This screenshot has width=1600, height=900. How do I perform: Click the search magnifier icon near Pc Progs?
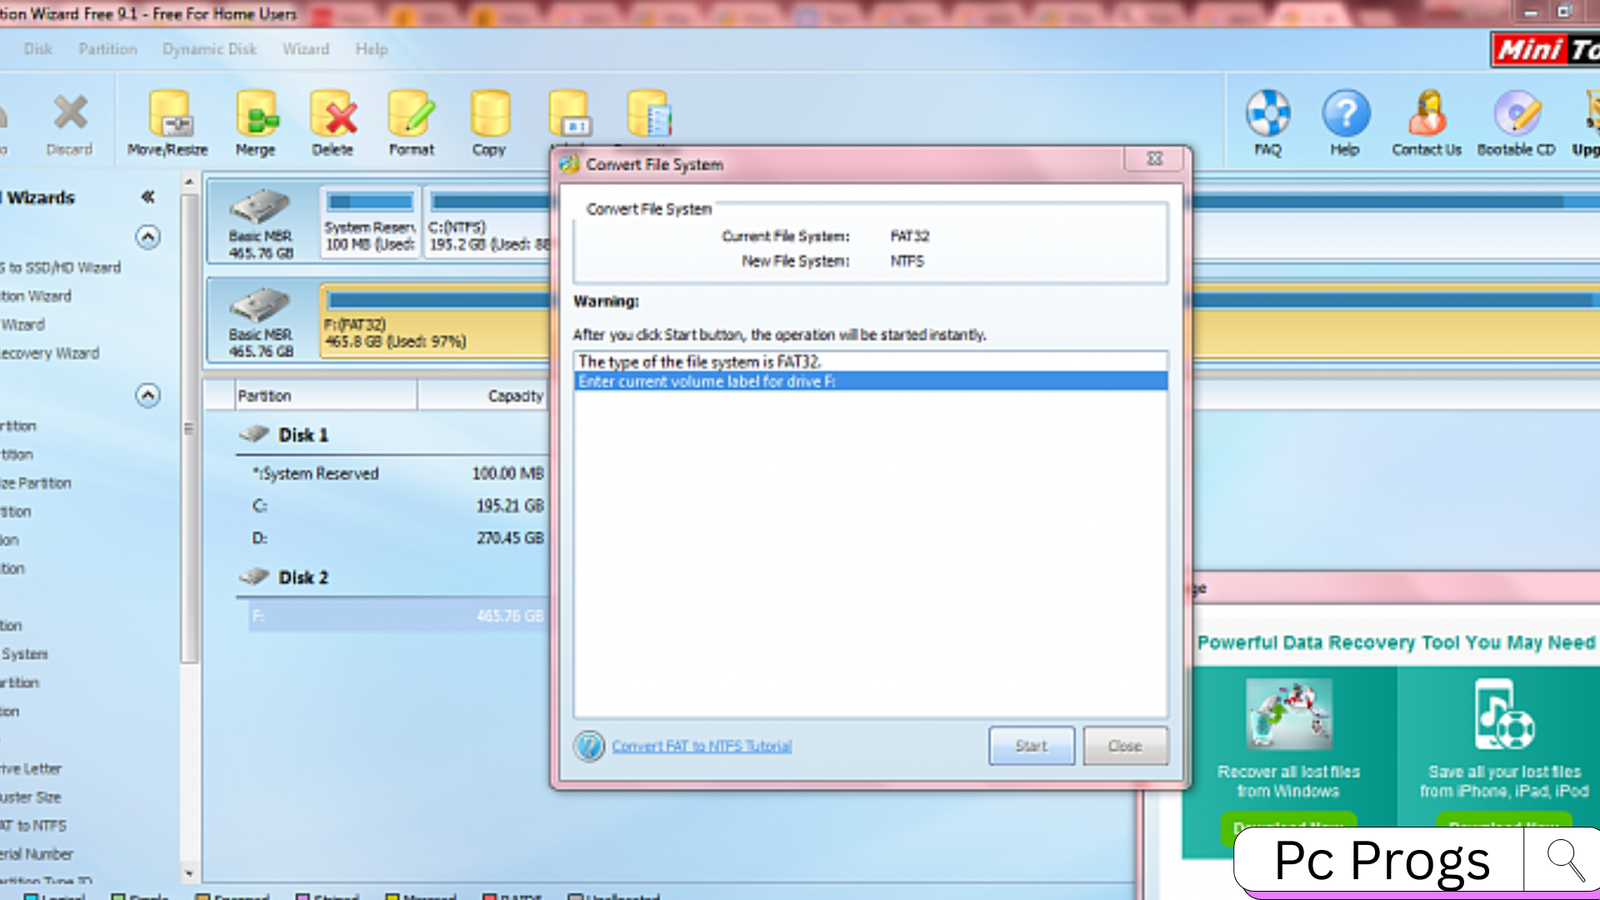click(x=1565, y=860)
